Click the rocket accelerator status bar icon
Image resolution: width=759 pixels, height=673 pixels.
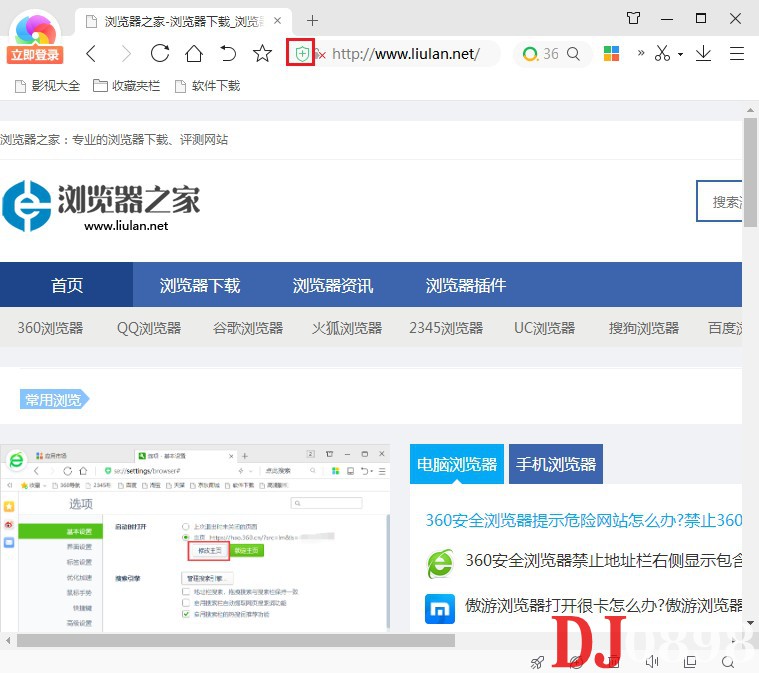[x=537, y=661]
